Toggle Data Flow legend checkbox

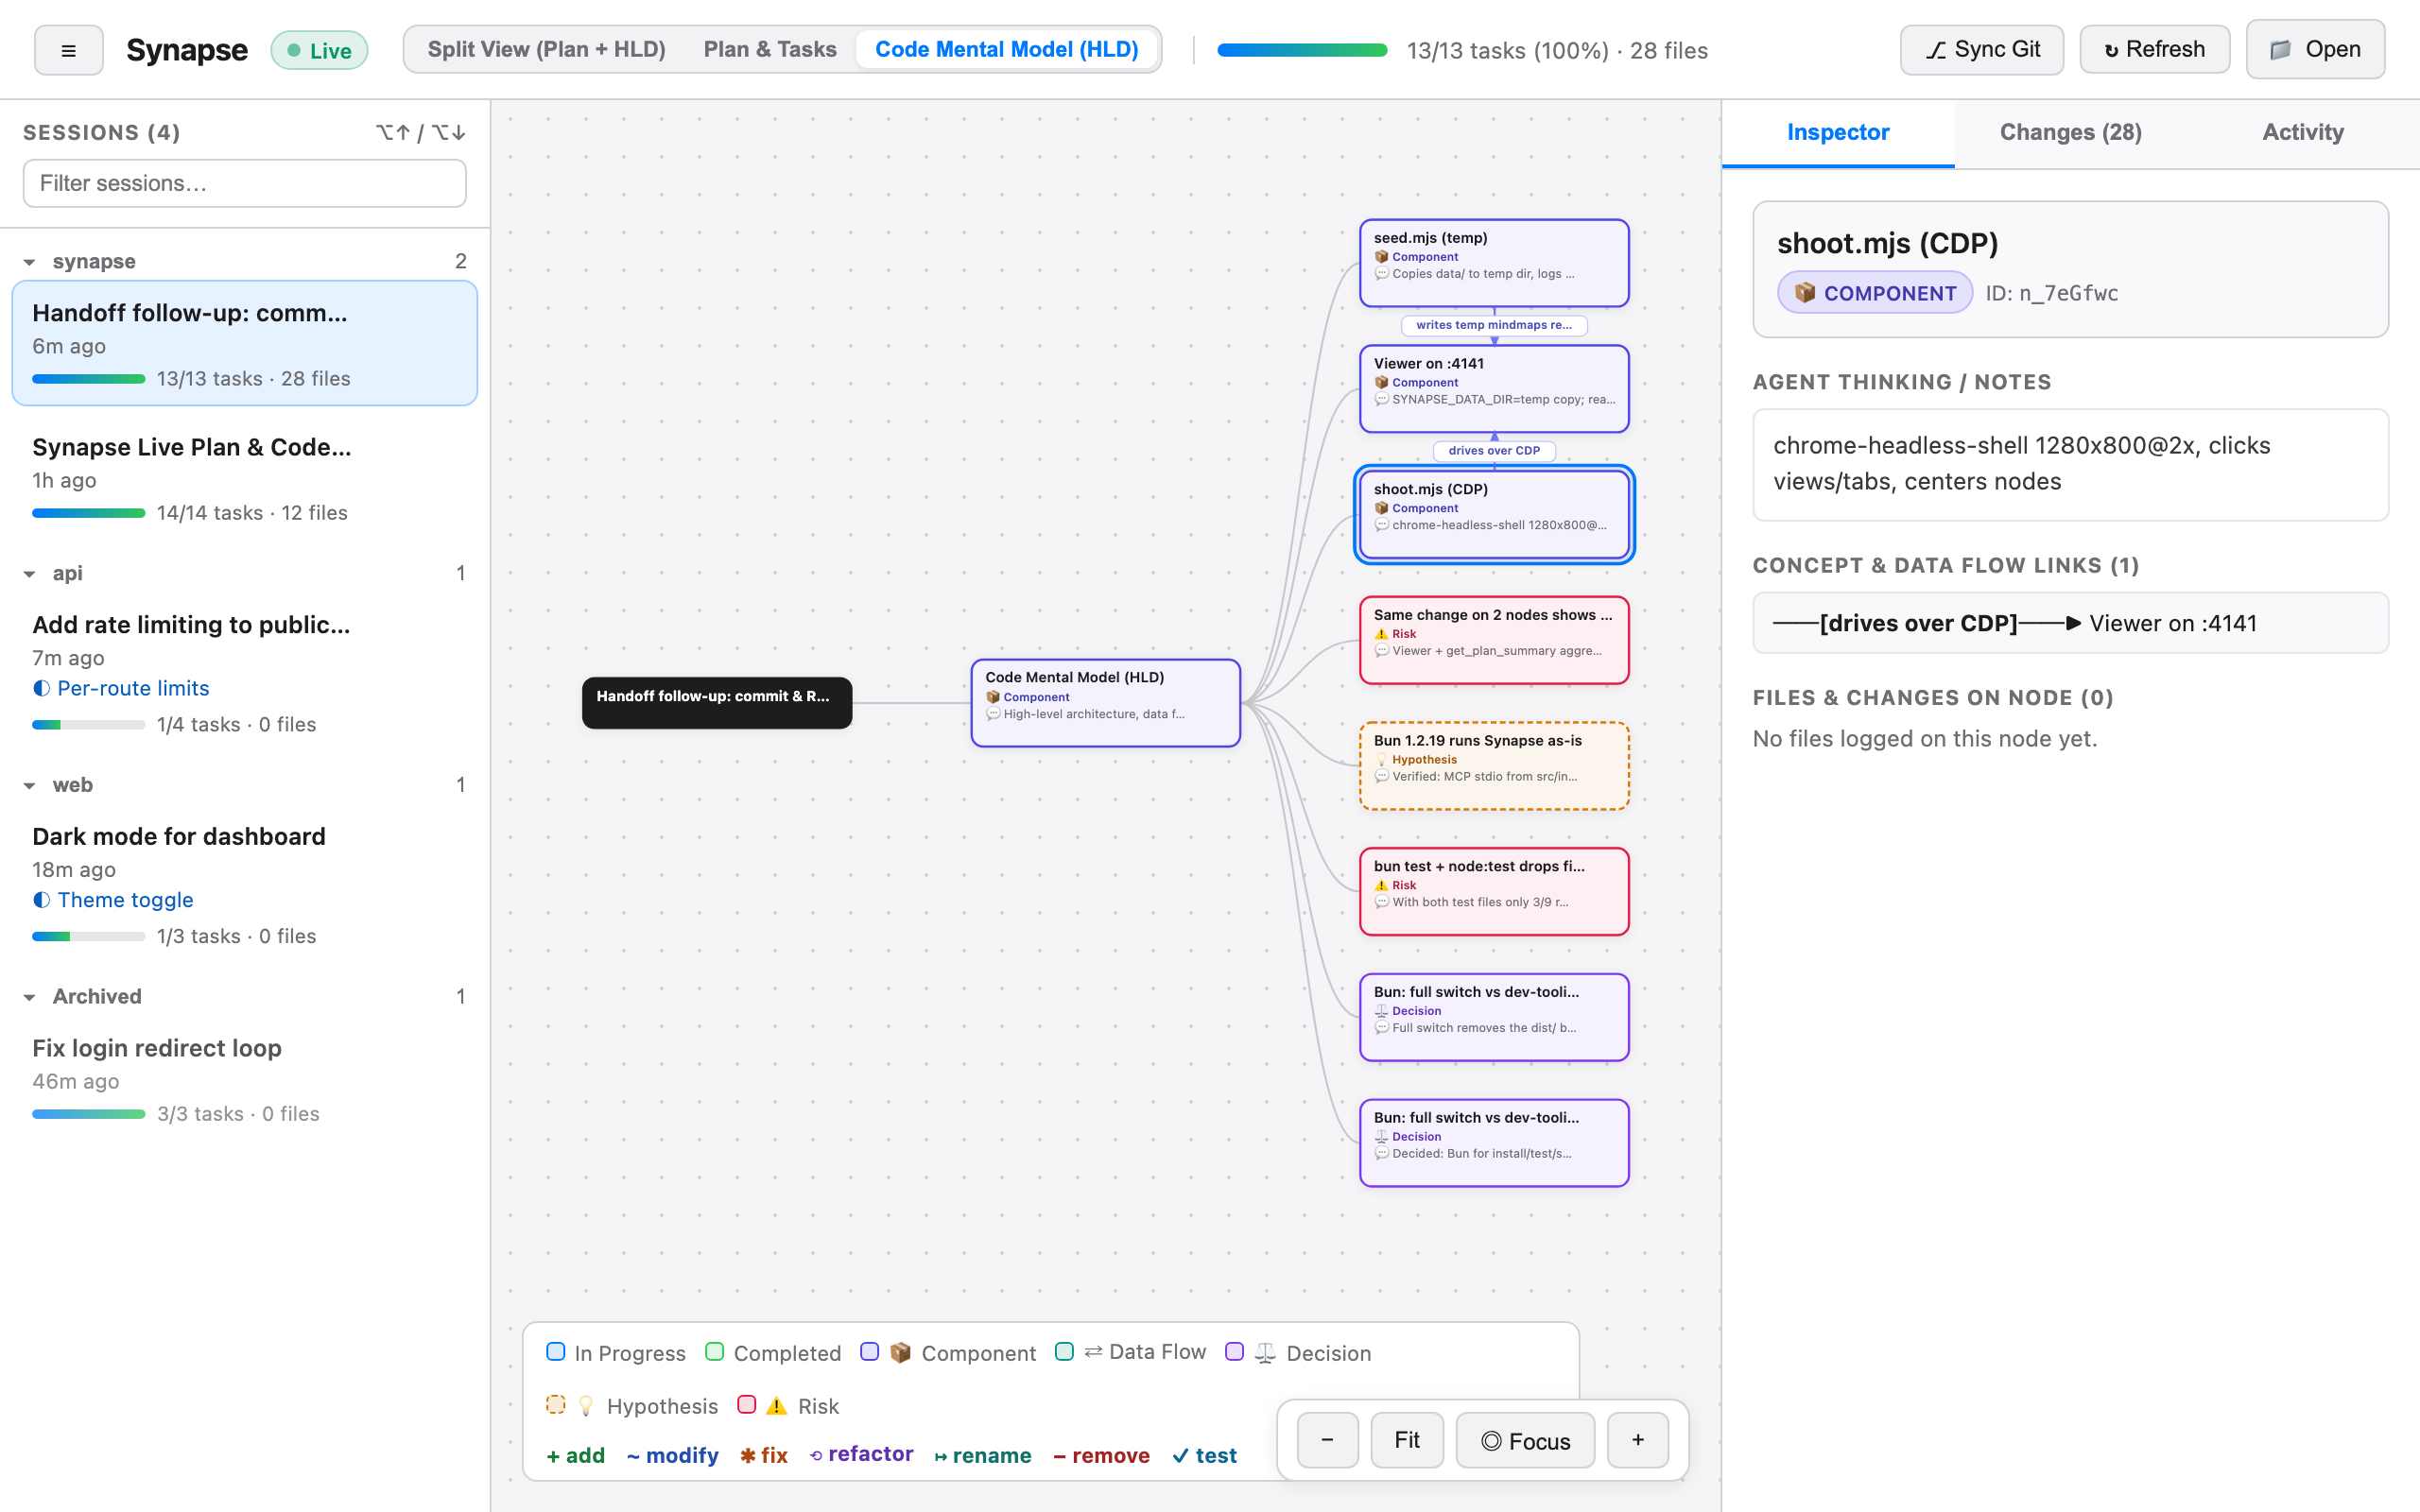coord(1065,1352)
